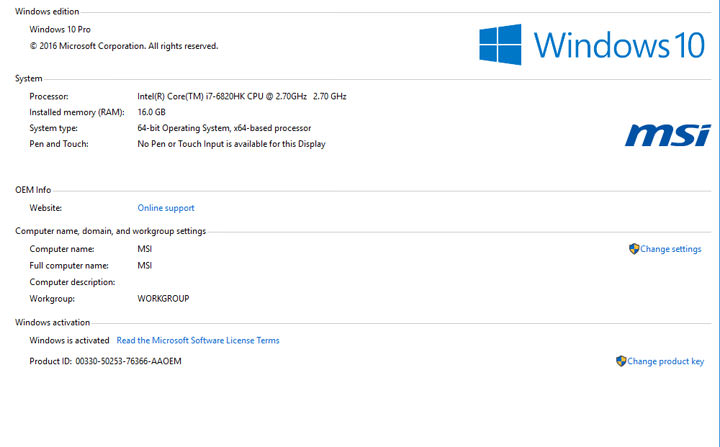Click the 2016 Microsoft Corporation copyright line

pyautogui.click(x=124, y=46)
